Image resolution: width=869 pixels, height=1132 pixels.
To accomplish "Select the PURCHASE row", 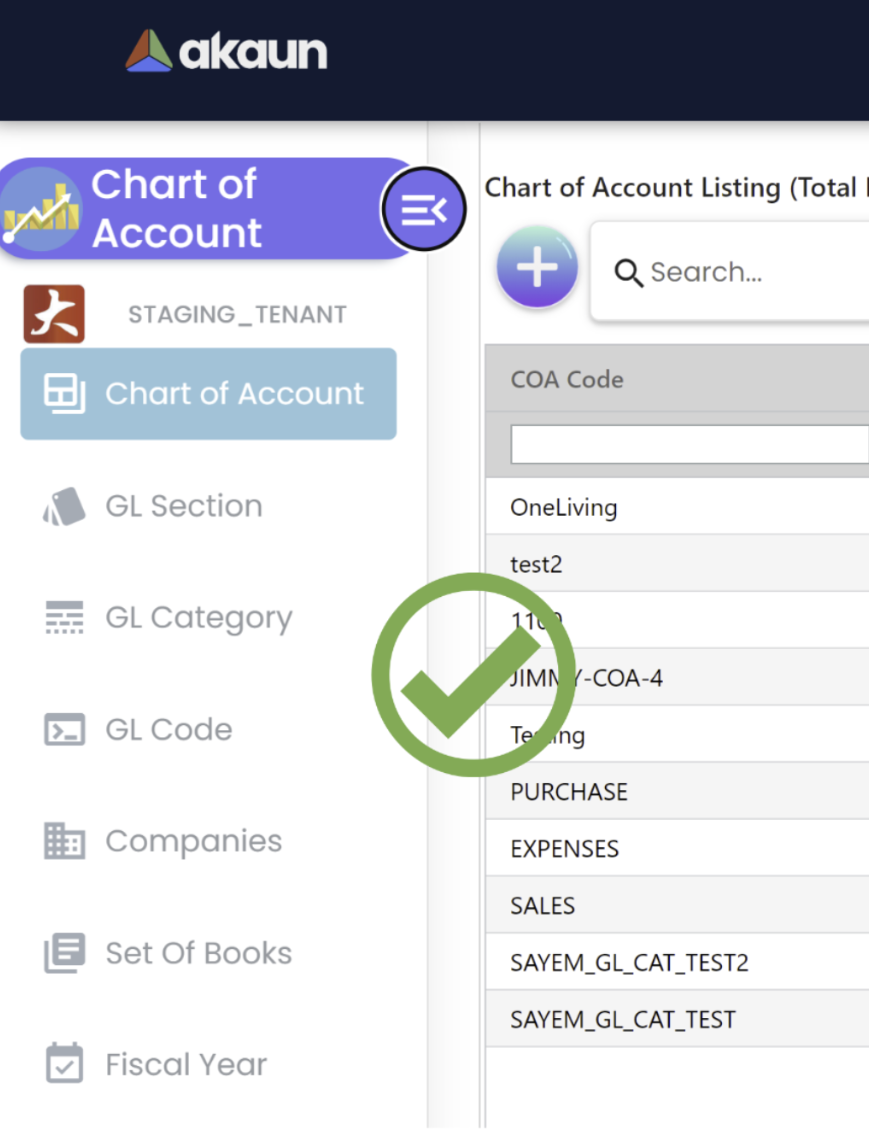I will click(569, 792).
